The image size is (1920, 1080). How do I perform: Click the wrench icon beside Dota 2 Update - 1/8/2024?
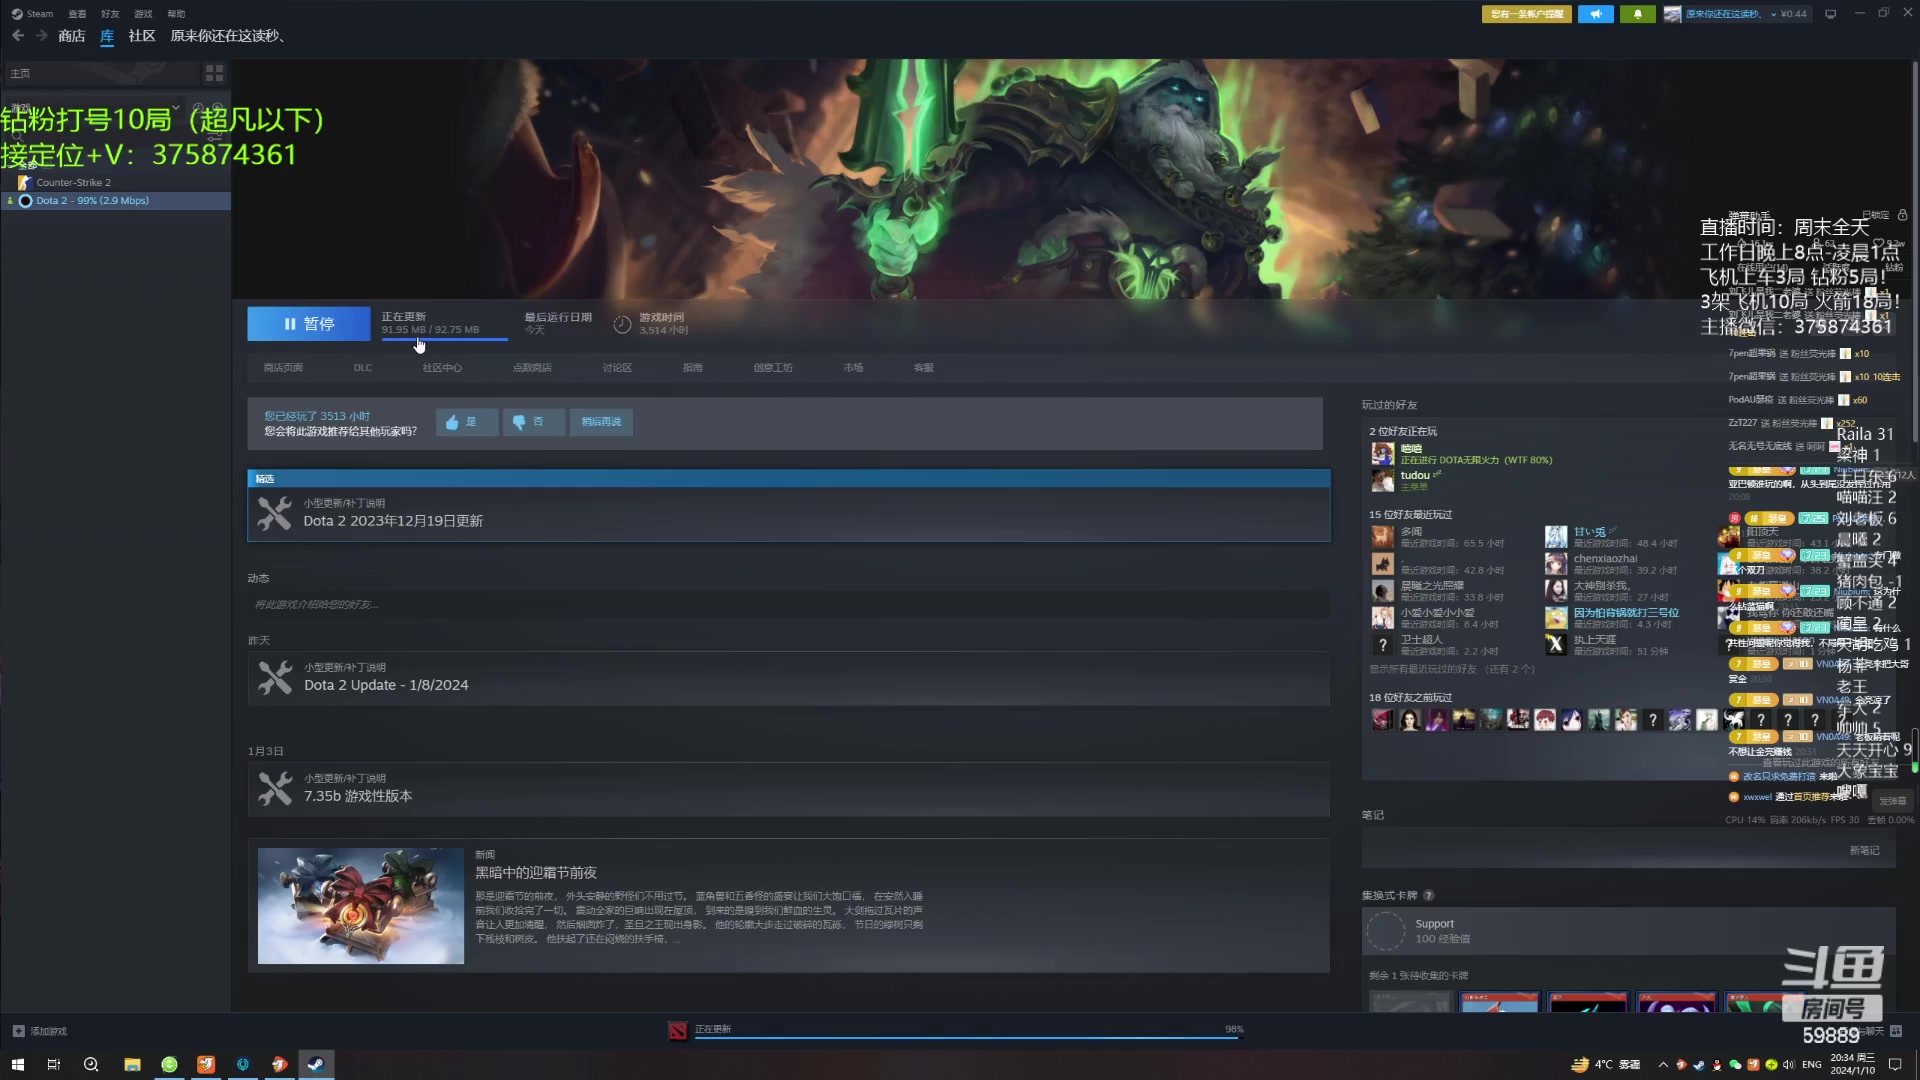[x=275, y=678]
